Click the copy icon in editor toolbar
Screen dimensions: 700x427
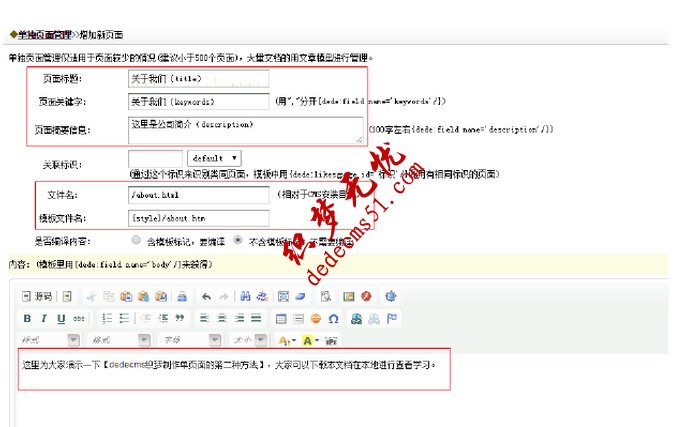click(x=108, y=296)
